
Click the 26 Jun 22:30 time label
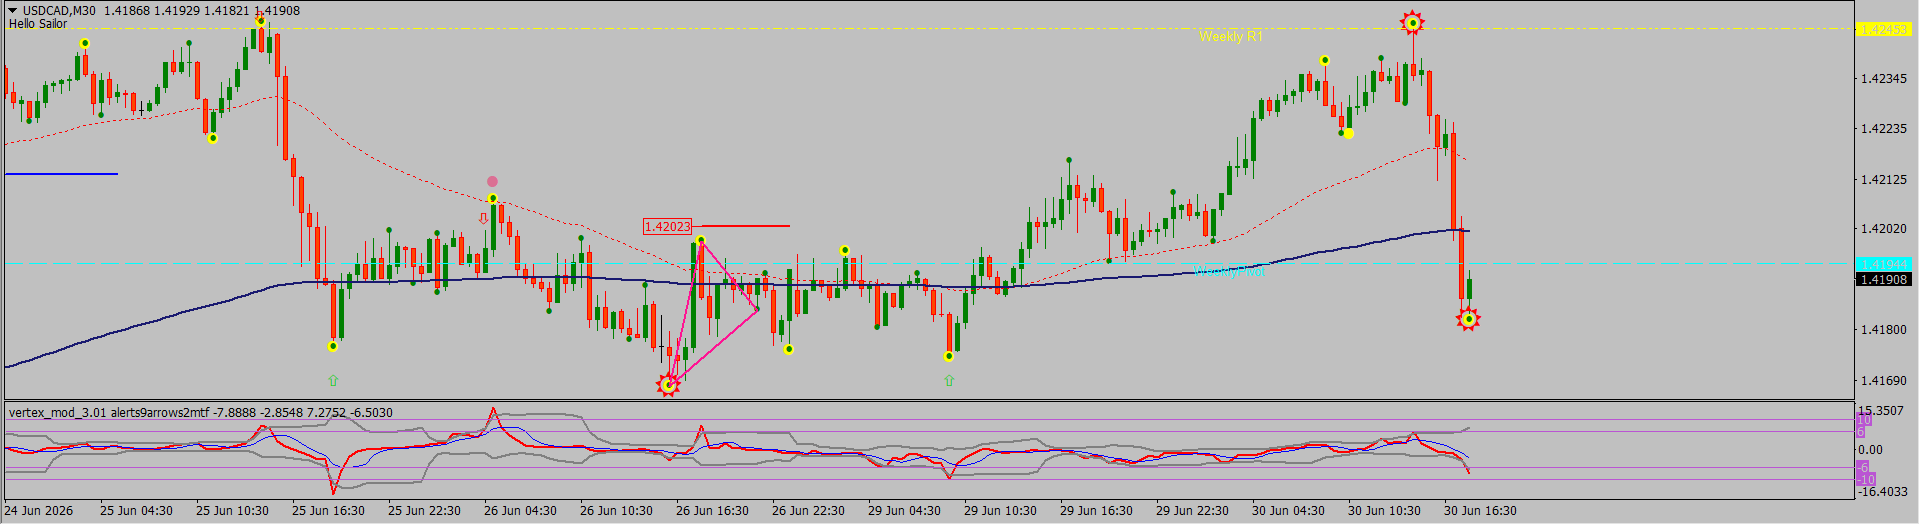point(808,511)
